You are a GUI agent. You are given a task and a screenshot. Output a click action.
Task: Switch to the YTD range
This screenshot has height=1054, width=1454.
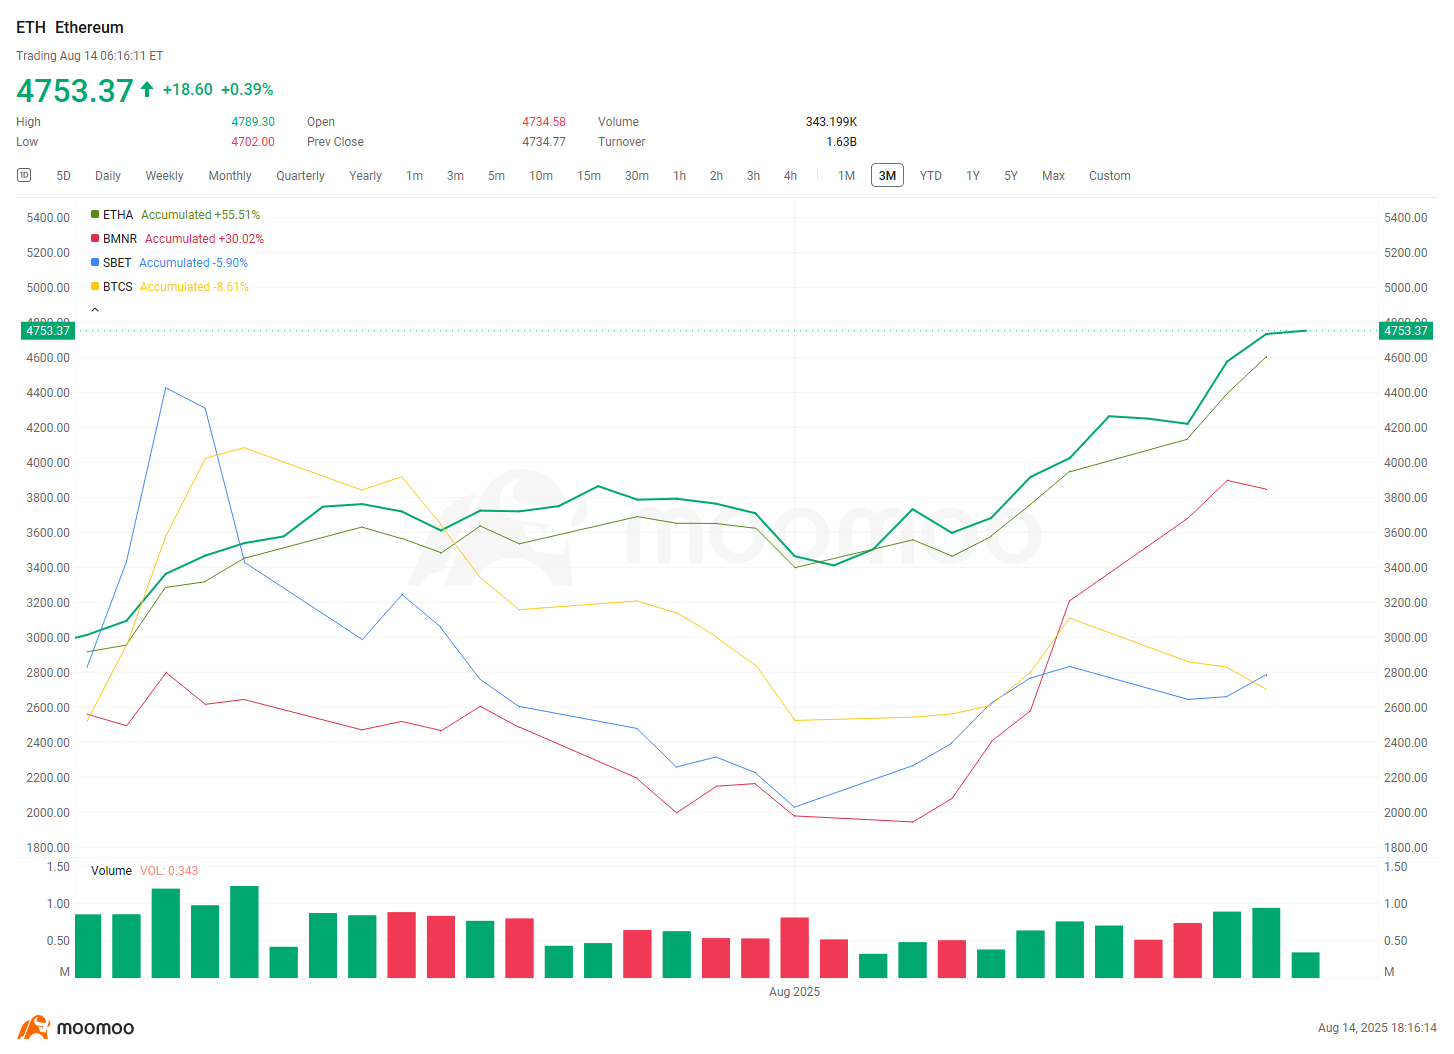(x=930, y=175)
